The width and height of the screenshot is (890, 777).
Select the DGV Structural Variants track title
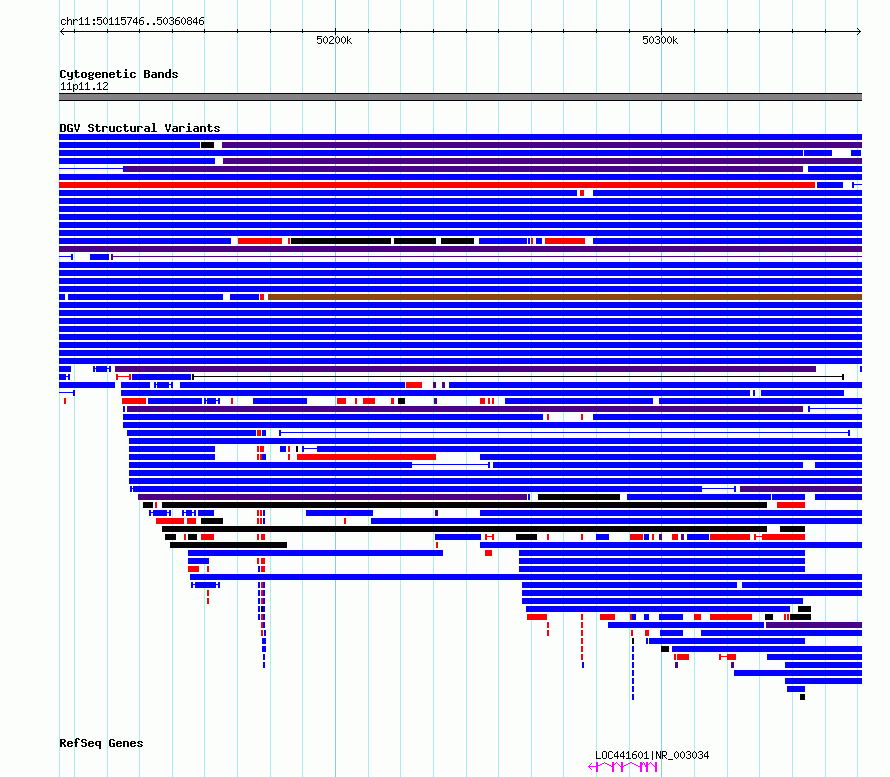[140, 128]
